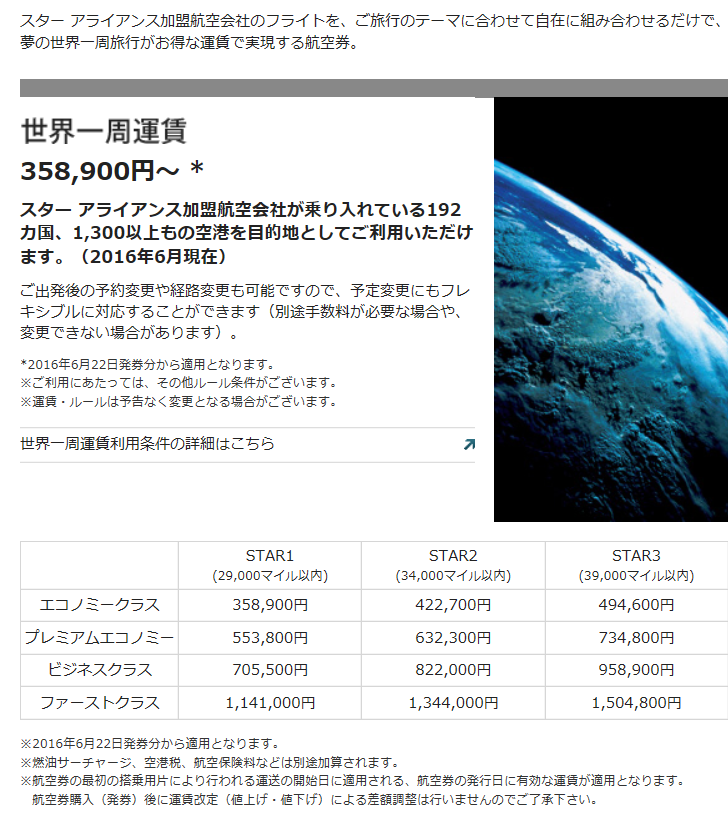Click the ビジネスクラス row label
Viewport: 728px width, 816px height.
point(99,670)
